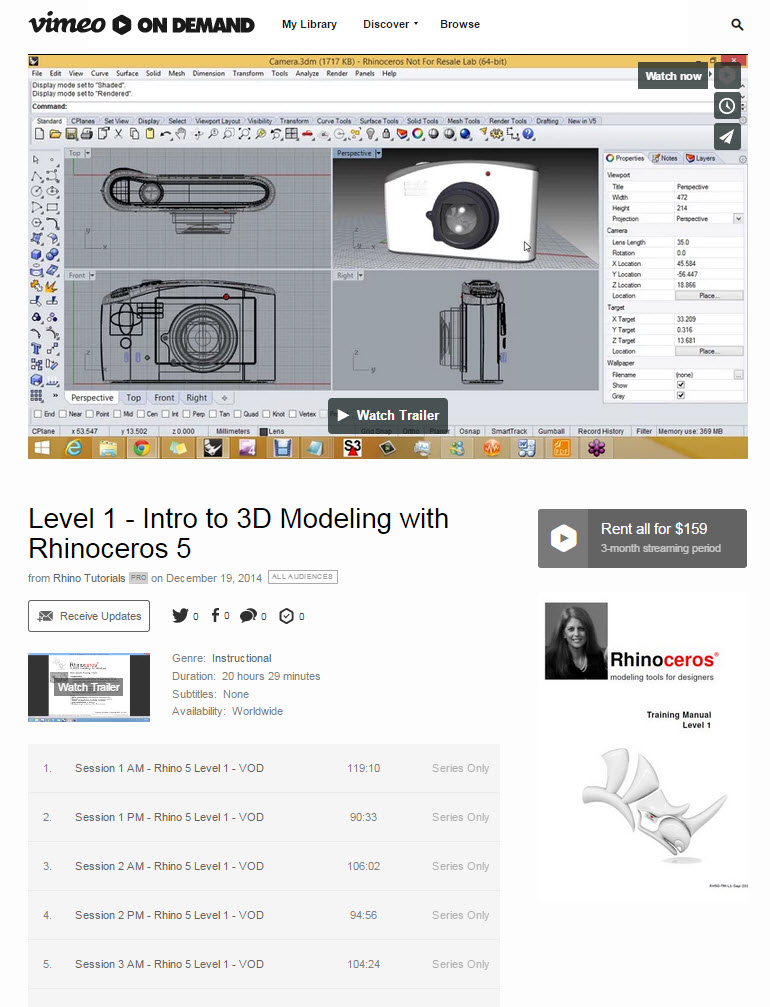770x1007 pixels.
Task: Click Rent all for $159 button
Action: click(x=642, y=538)
